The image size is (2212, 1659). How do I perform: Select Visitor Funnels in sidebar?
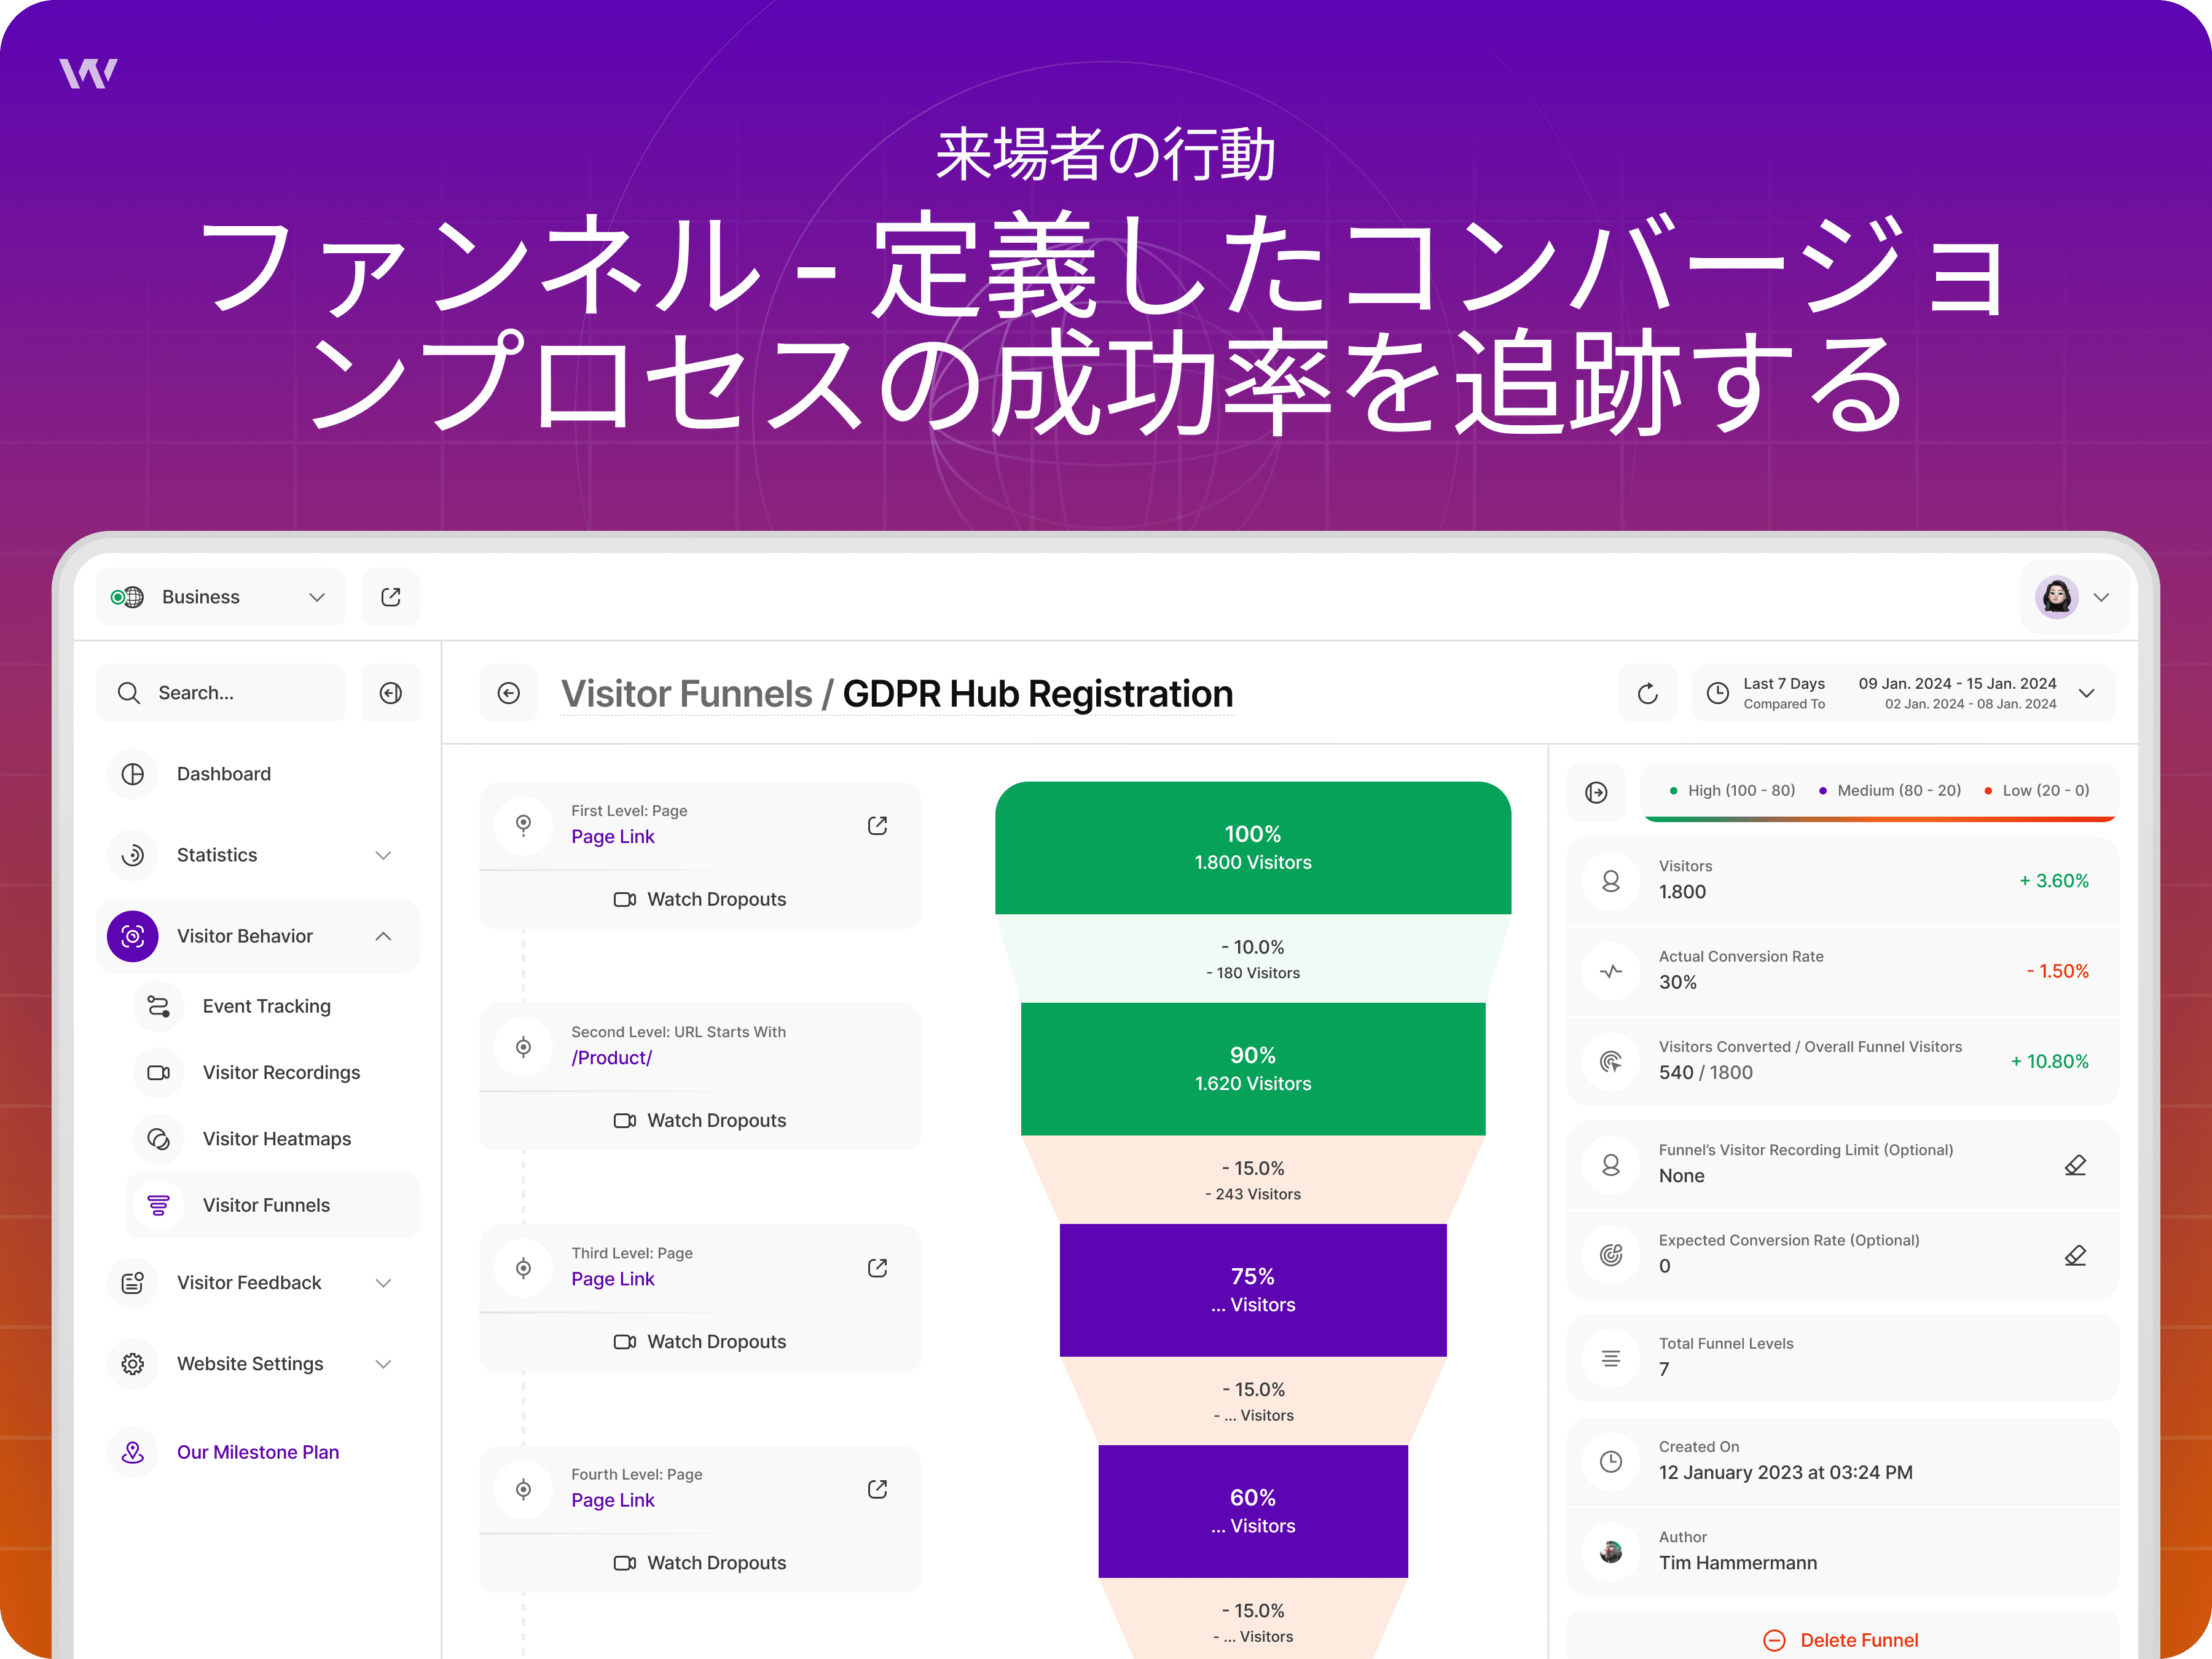pos(272,1205)
